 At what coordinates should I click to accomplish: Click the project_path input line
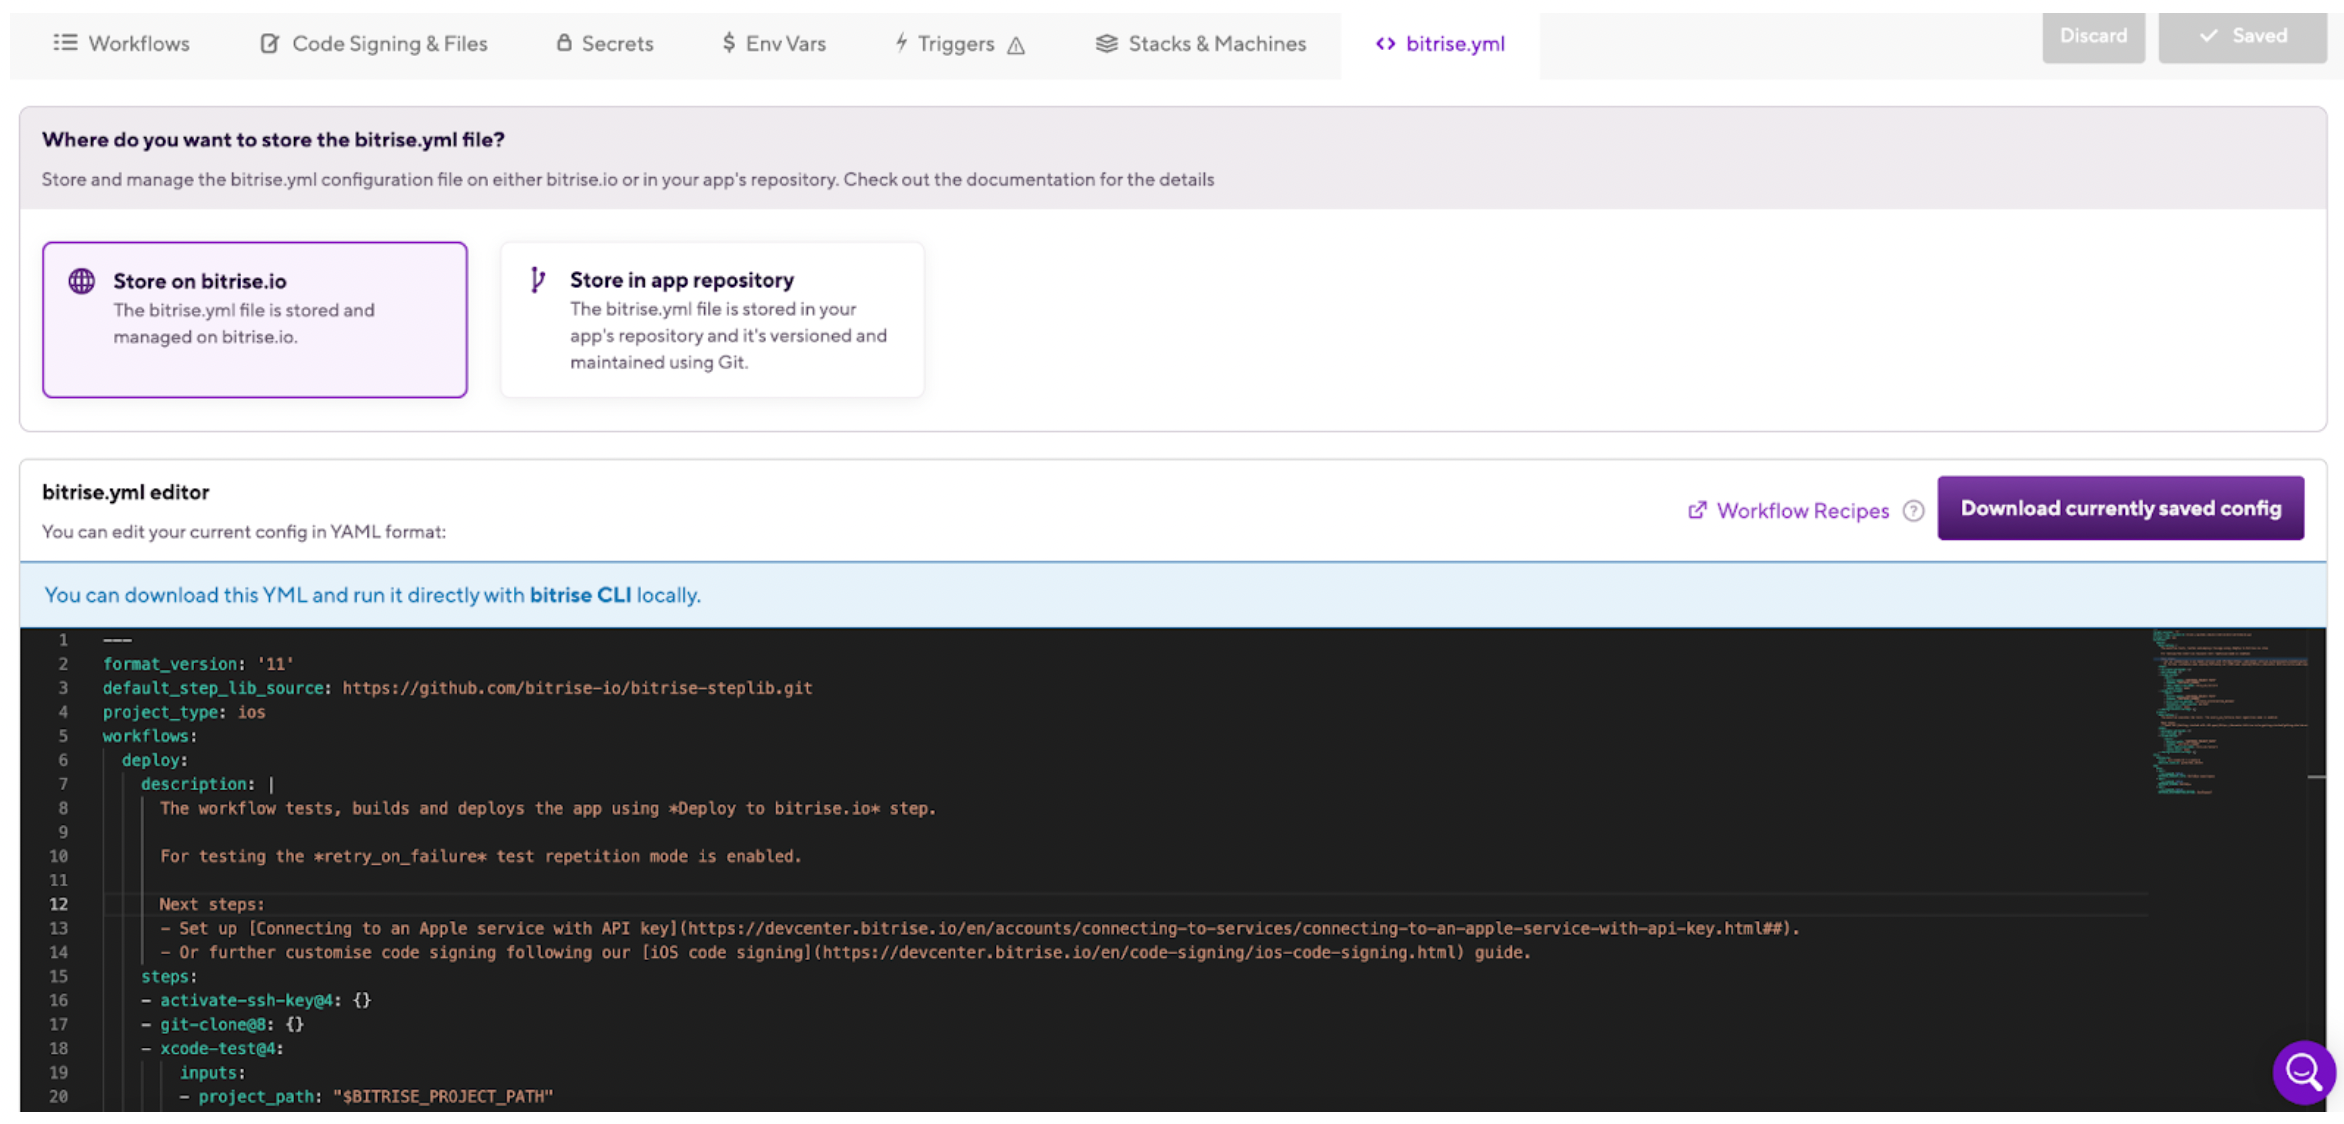366,1096
